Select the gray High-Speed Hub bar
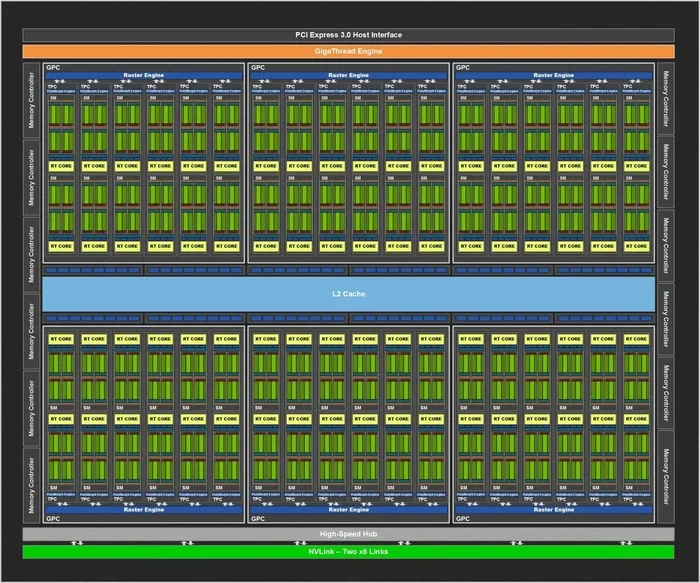This screenshot has height=583, width=700. pyautogui.click(x=348, y=534)
